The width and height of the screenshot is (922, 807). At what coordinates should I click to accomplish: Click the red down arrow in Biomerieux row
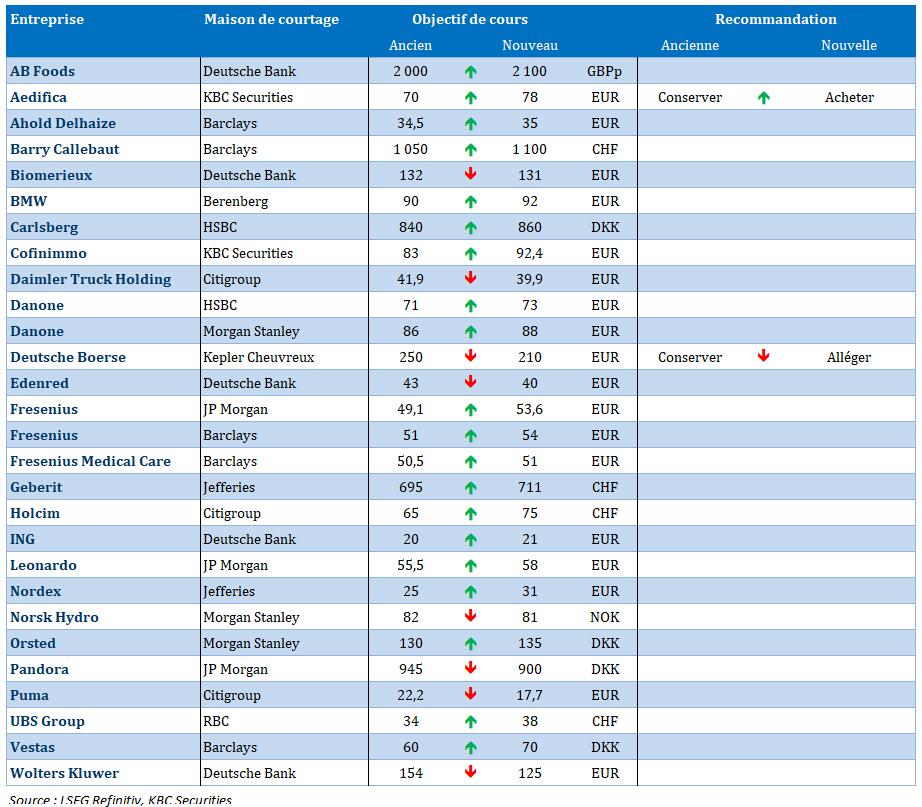470,175
